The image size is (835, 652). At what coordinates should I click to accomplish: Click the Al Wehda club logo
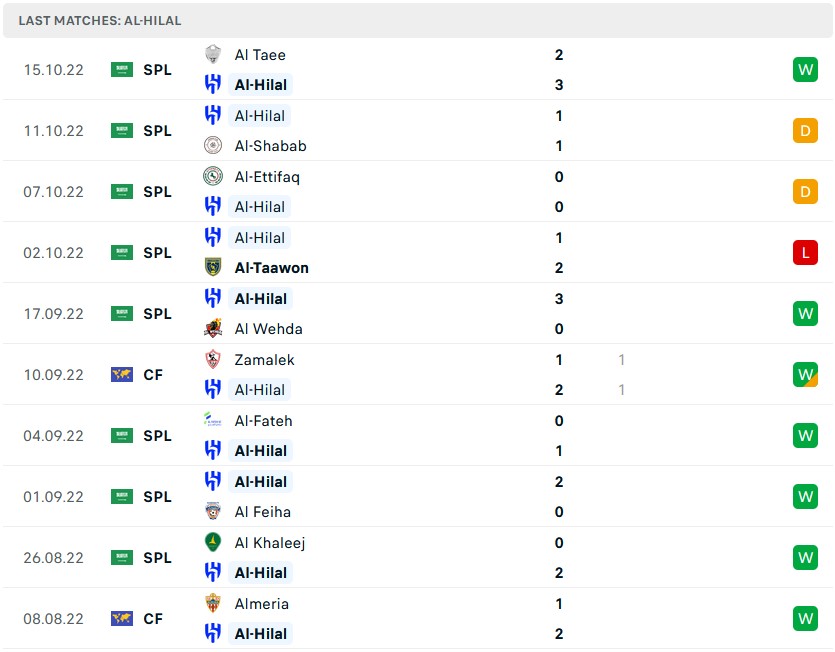click(x=212, y=329)
